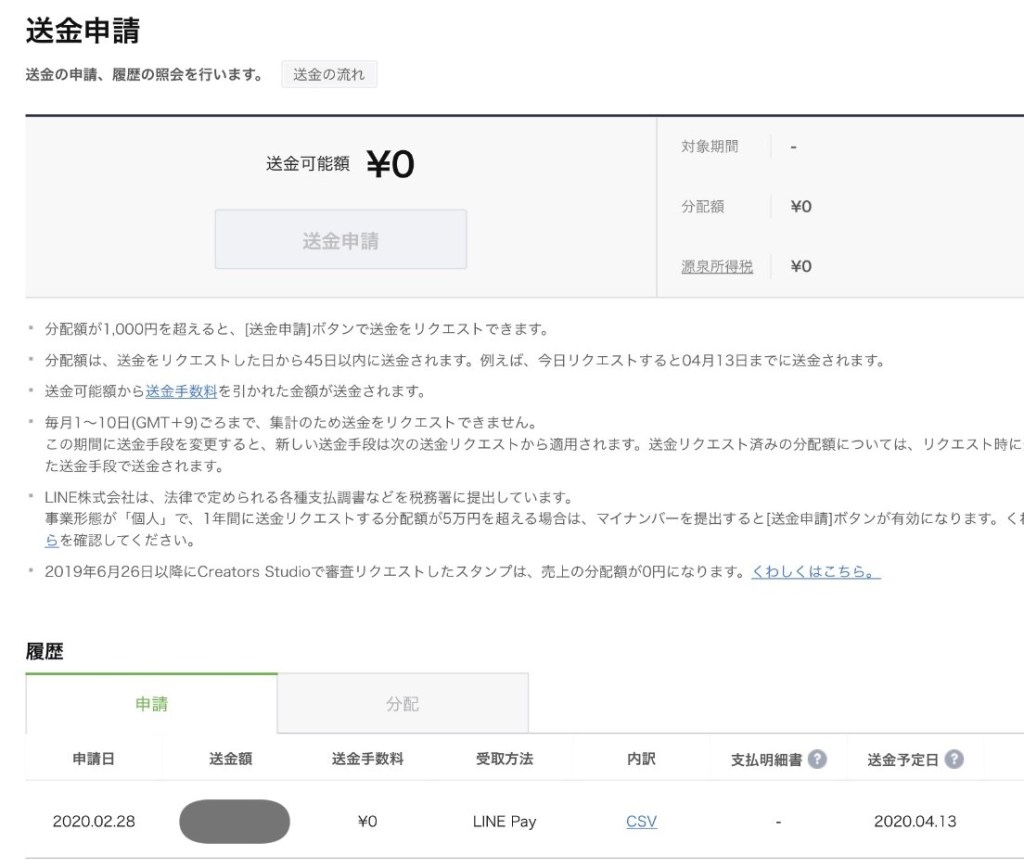Viewport: 1024px width, 868px height.
Task: Select the 2020.02.28 request date cell
Action: tap(94, 821)
